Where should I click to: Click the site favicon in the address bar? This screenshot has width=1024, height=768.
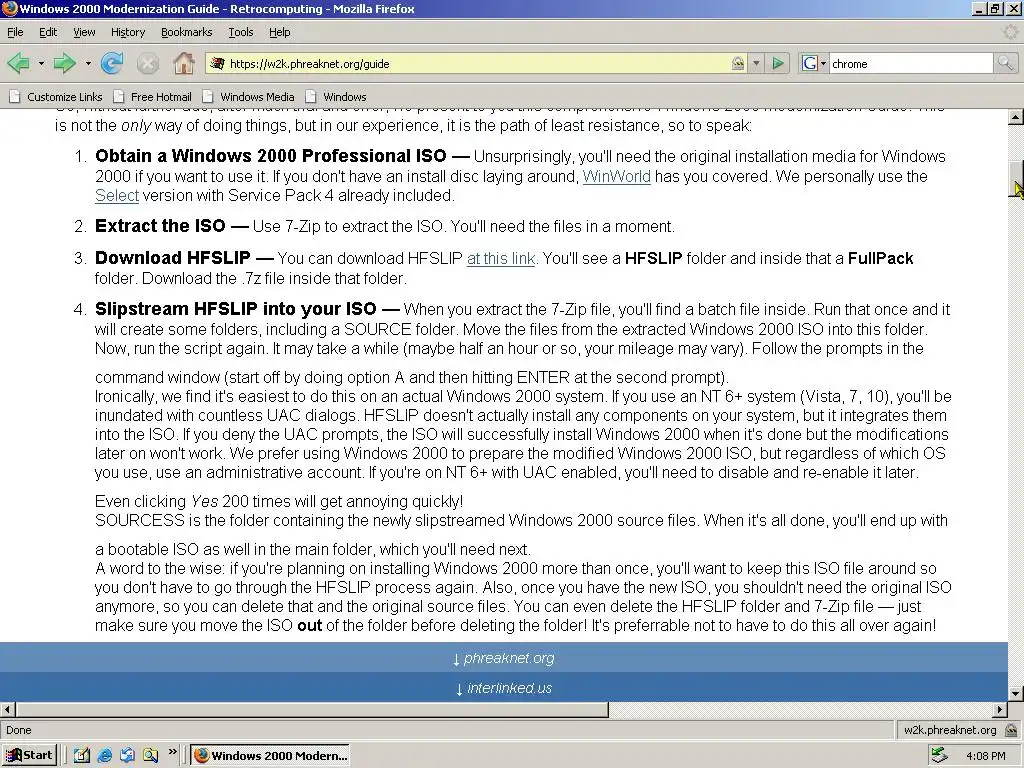click(218, 63)
